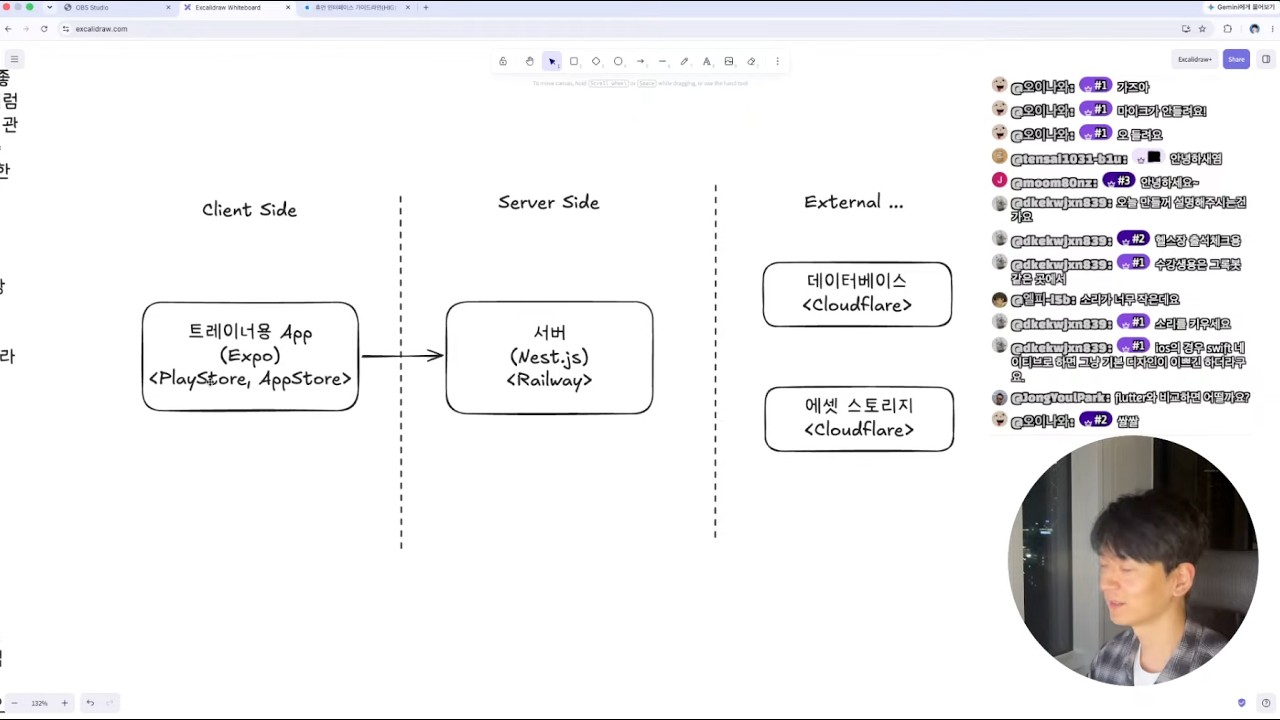Select the Selection arrow tool
1280x720 pixels.
pos(552,61)
